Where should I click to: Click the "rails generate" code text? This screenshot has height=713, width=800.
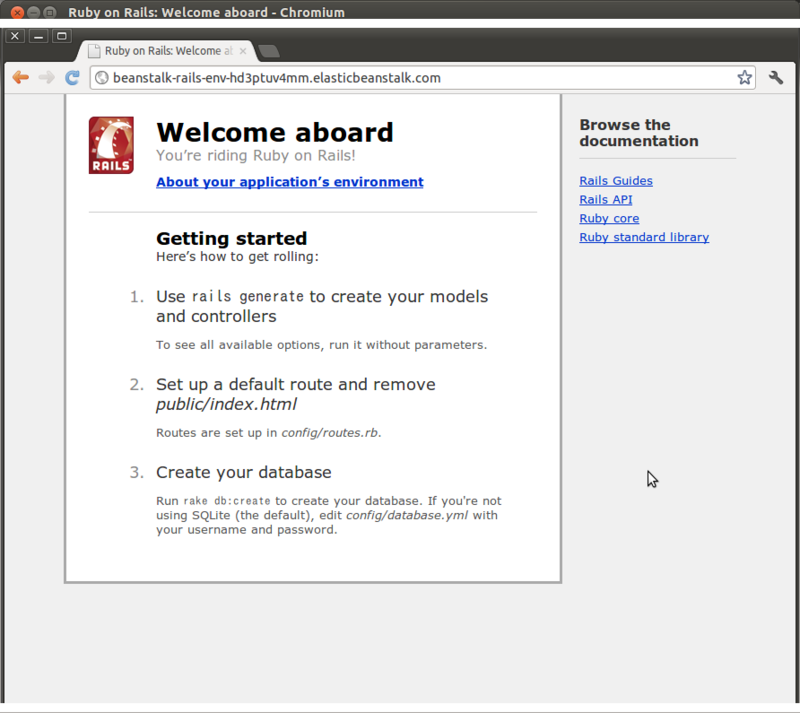[x=247, y=297]
